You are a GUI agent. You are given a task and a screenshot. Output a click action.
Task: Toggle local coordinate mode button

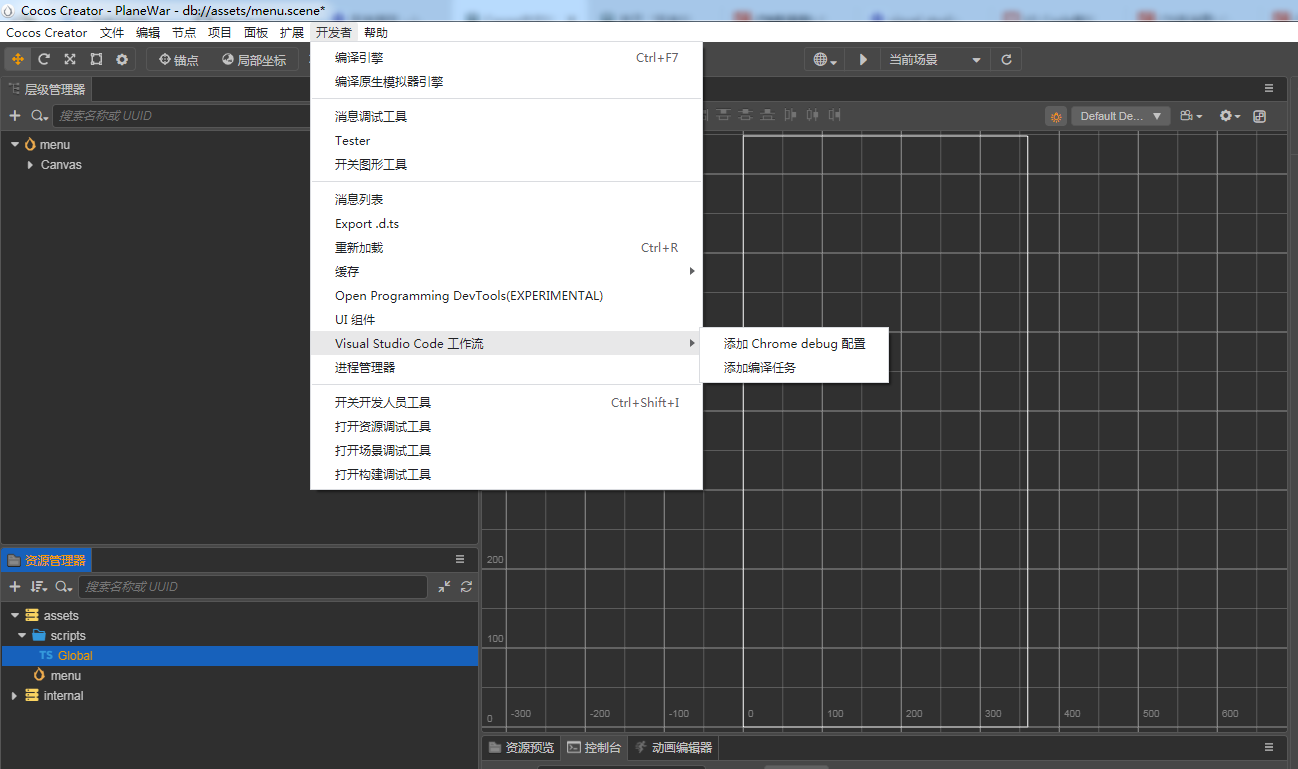coord(254,60)
